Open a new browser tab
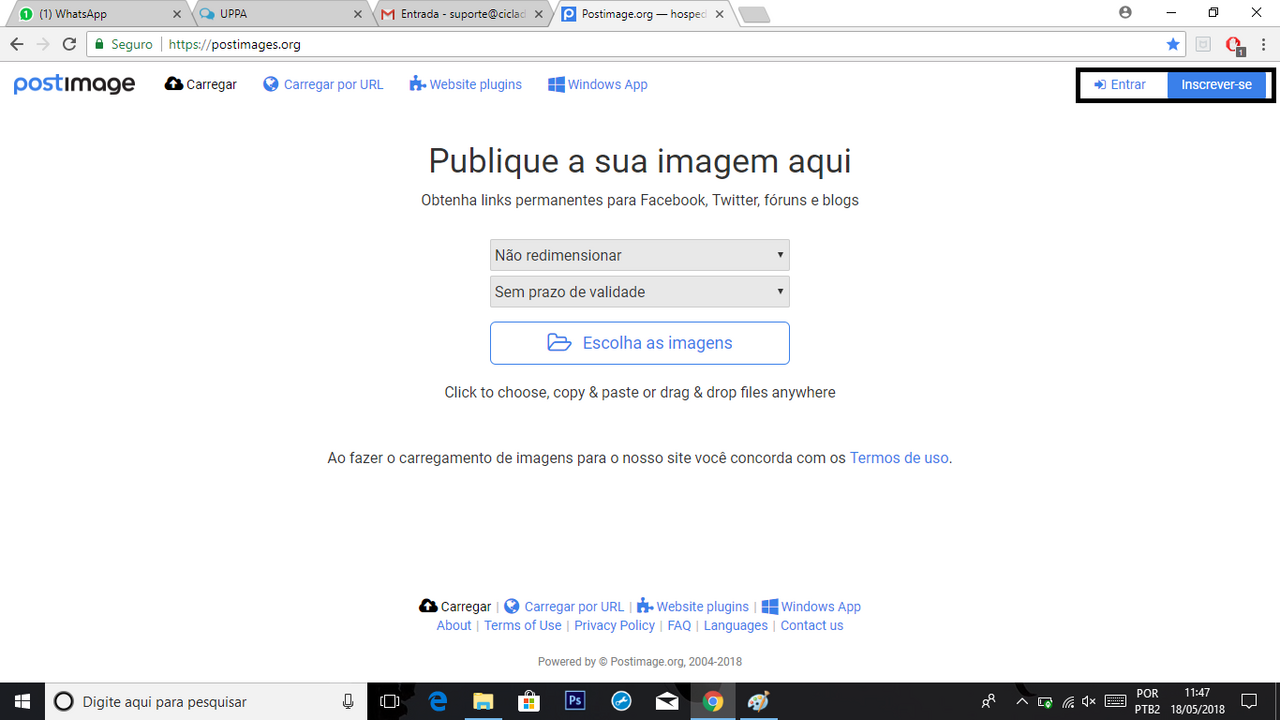This screenshot has height=720, width=1280. pos(753,14)
